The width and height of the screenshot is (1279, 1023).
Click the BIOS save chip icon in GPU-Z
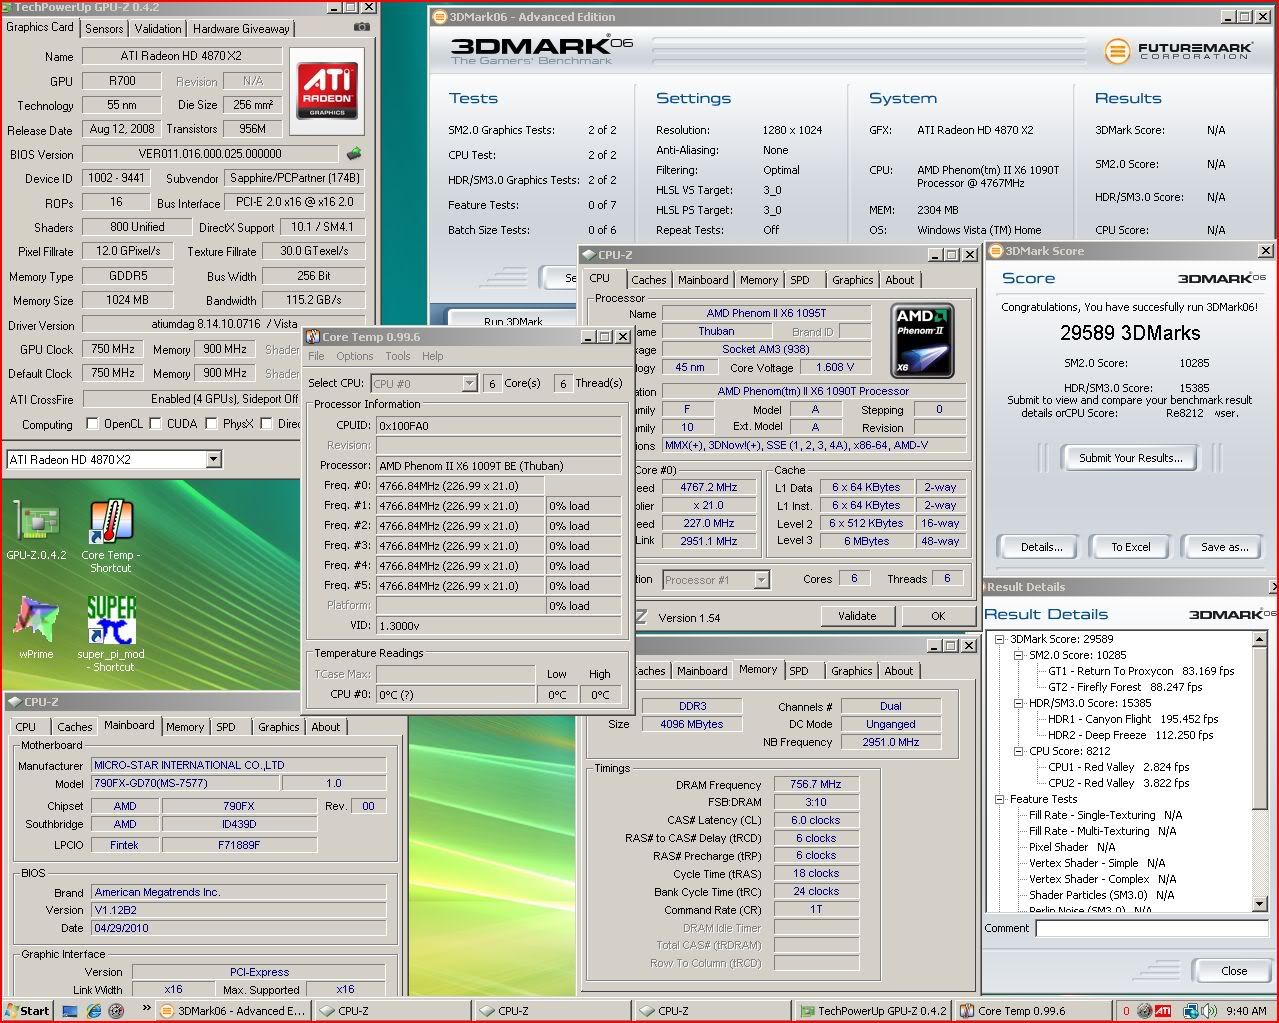(354, 154)
